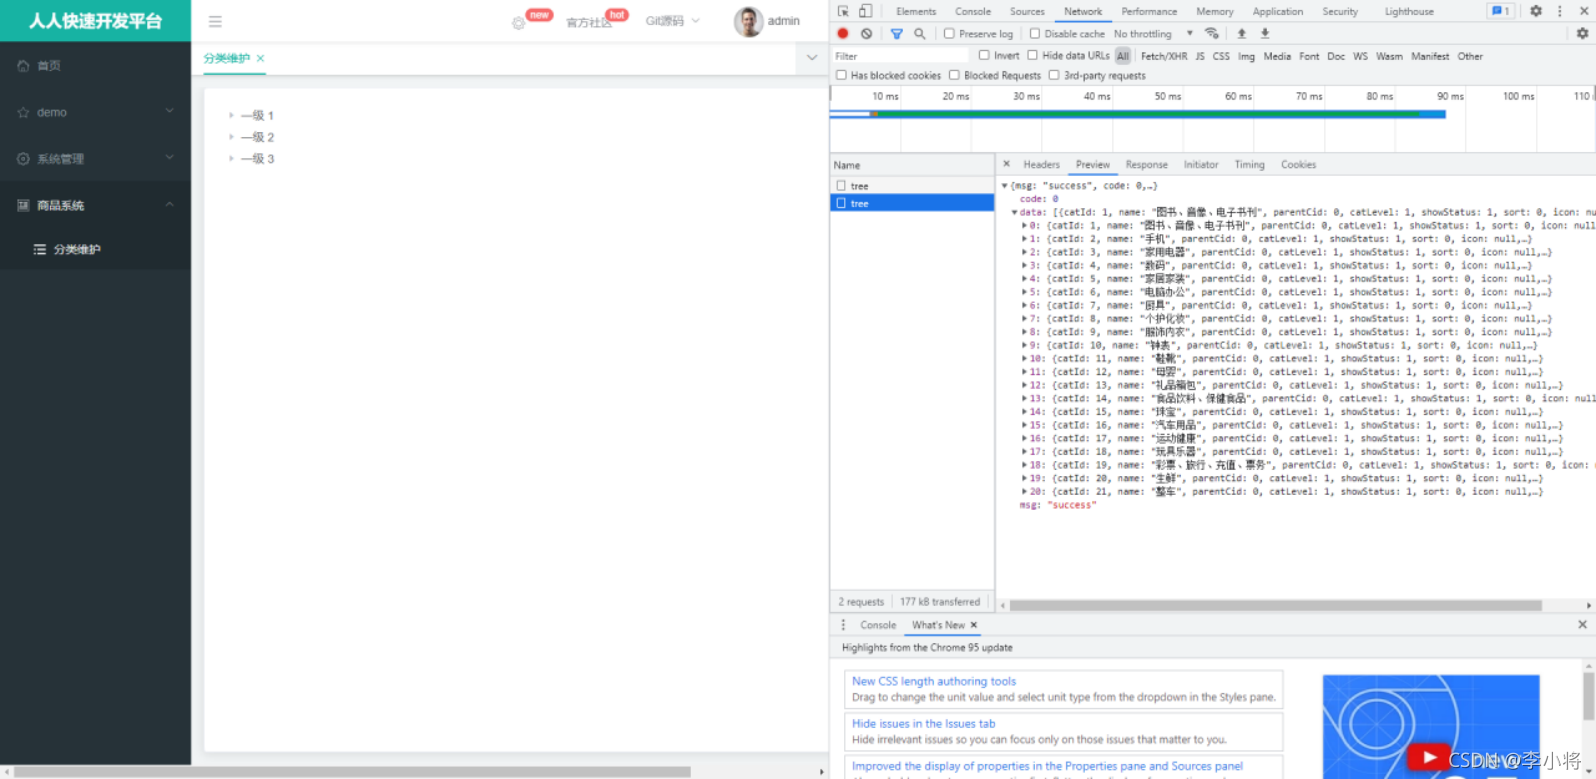
Task: Check 3rd-party requests checkbox
Action: click(x=1054, y=75)
